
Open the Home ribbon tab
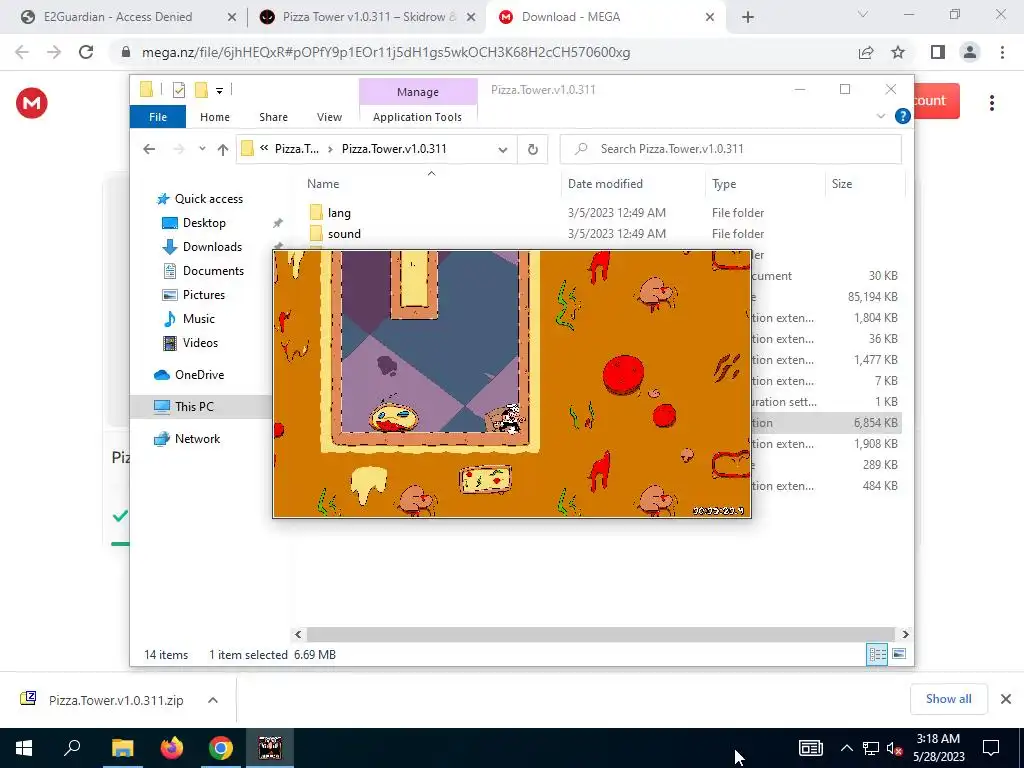(x=215, y=117)
